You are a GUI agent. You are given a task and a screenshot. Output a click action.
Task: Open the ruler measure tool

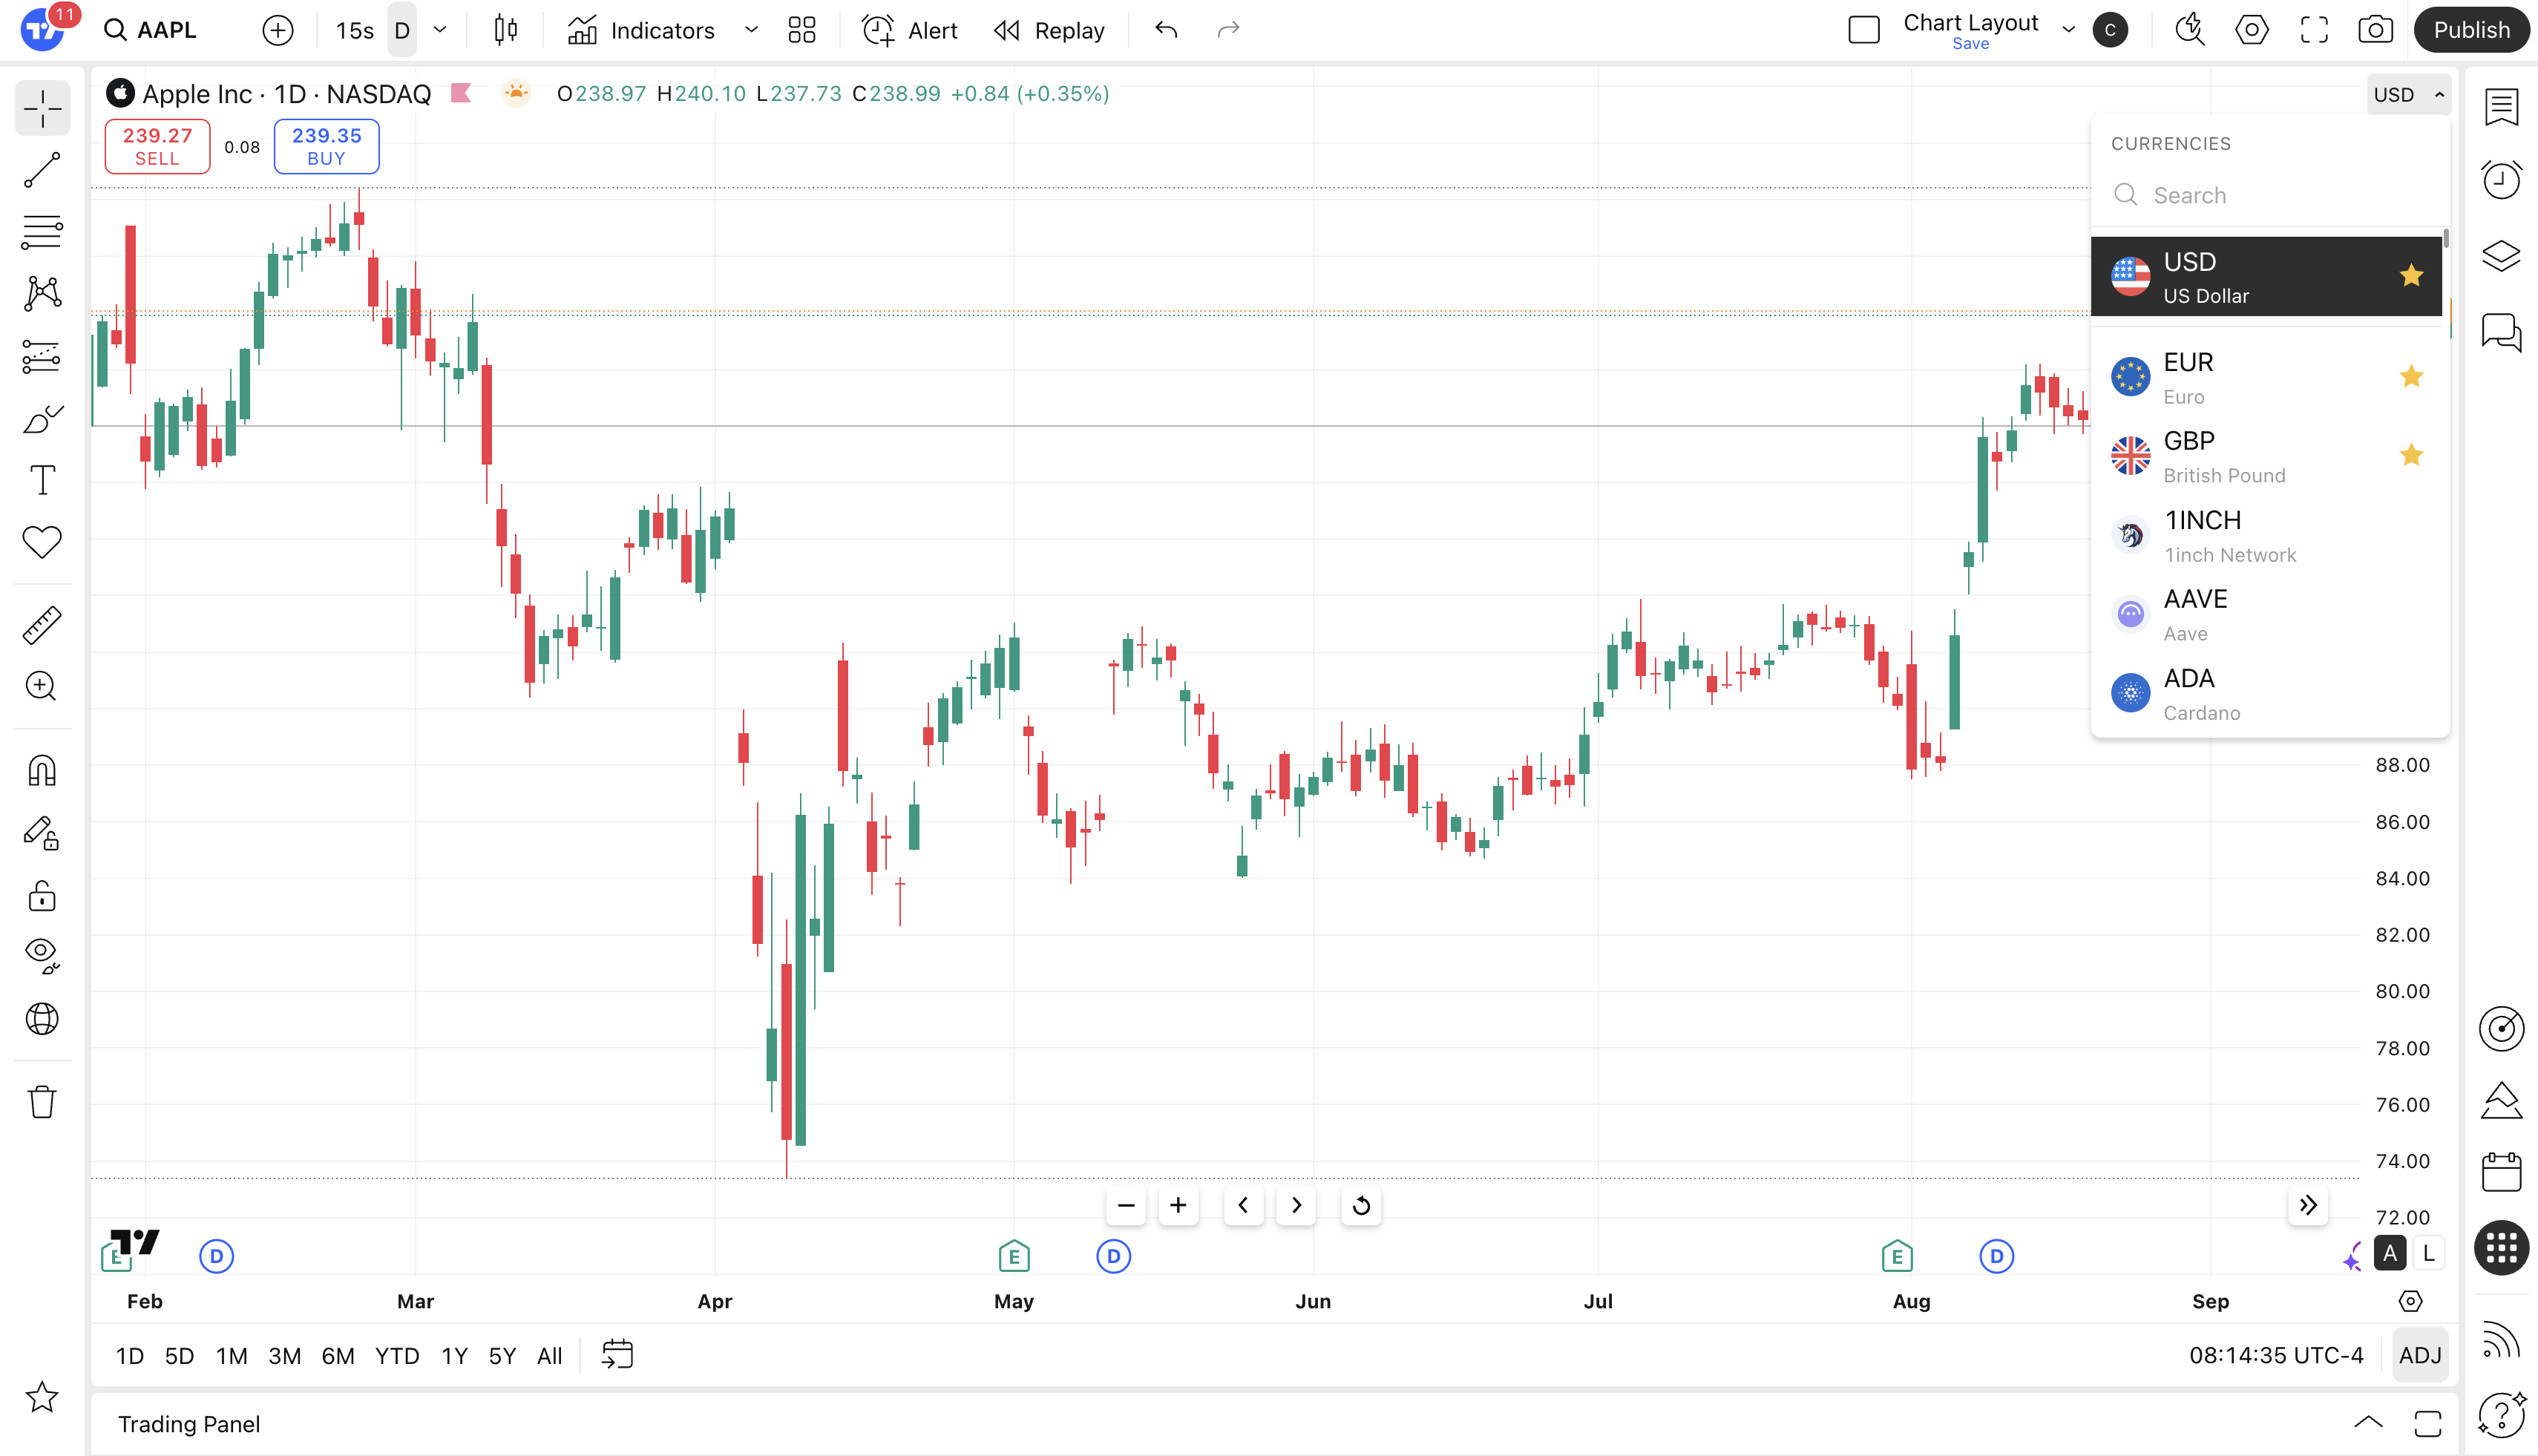42,625
